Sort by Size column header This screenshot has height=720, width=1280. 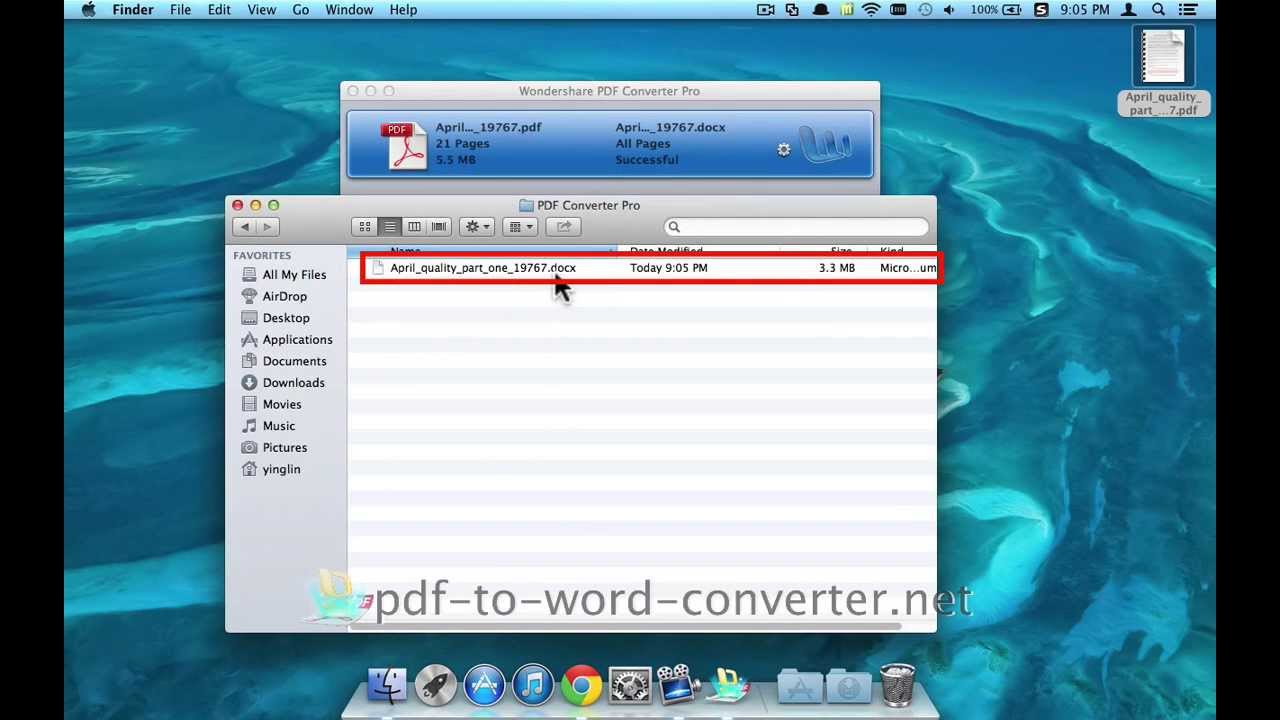[825, 251]
